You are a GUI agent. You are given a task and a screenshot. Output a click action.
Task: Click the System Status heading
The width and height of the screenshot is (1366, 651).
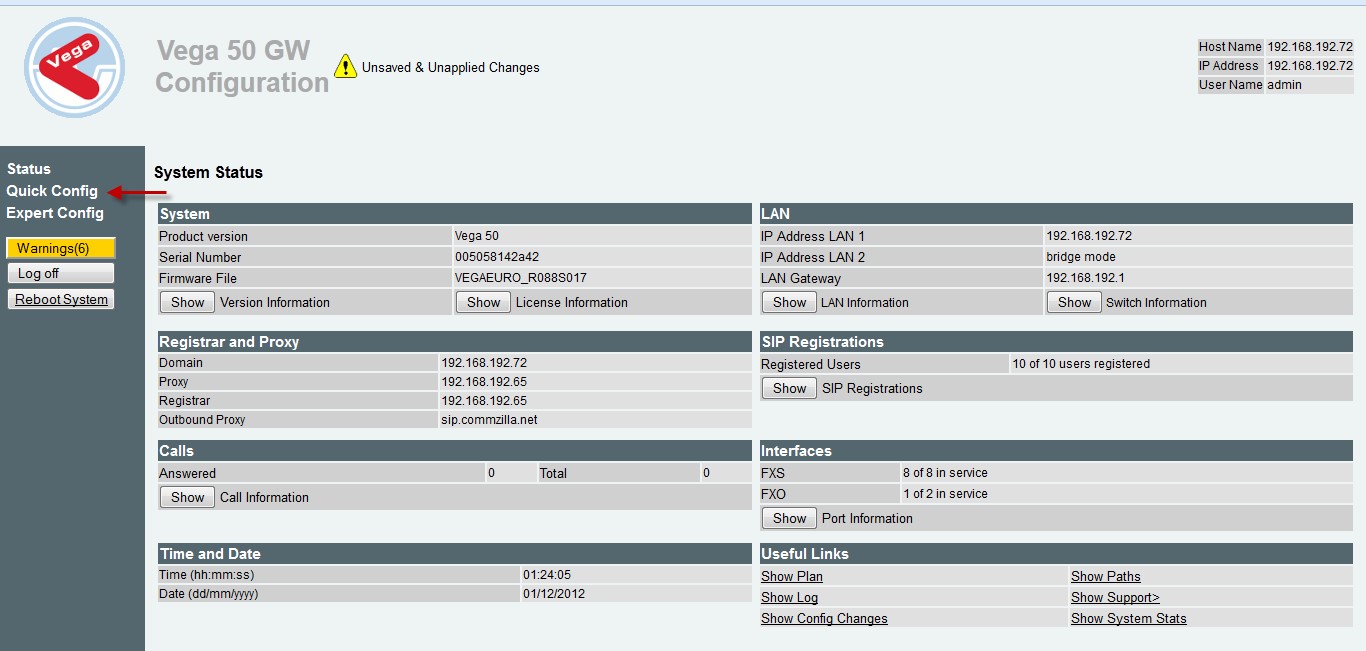tap(208, 173)
